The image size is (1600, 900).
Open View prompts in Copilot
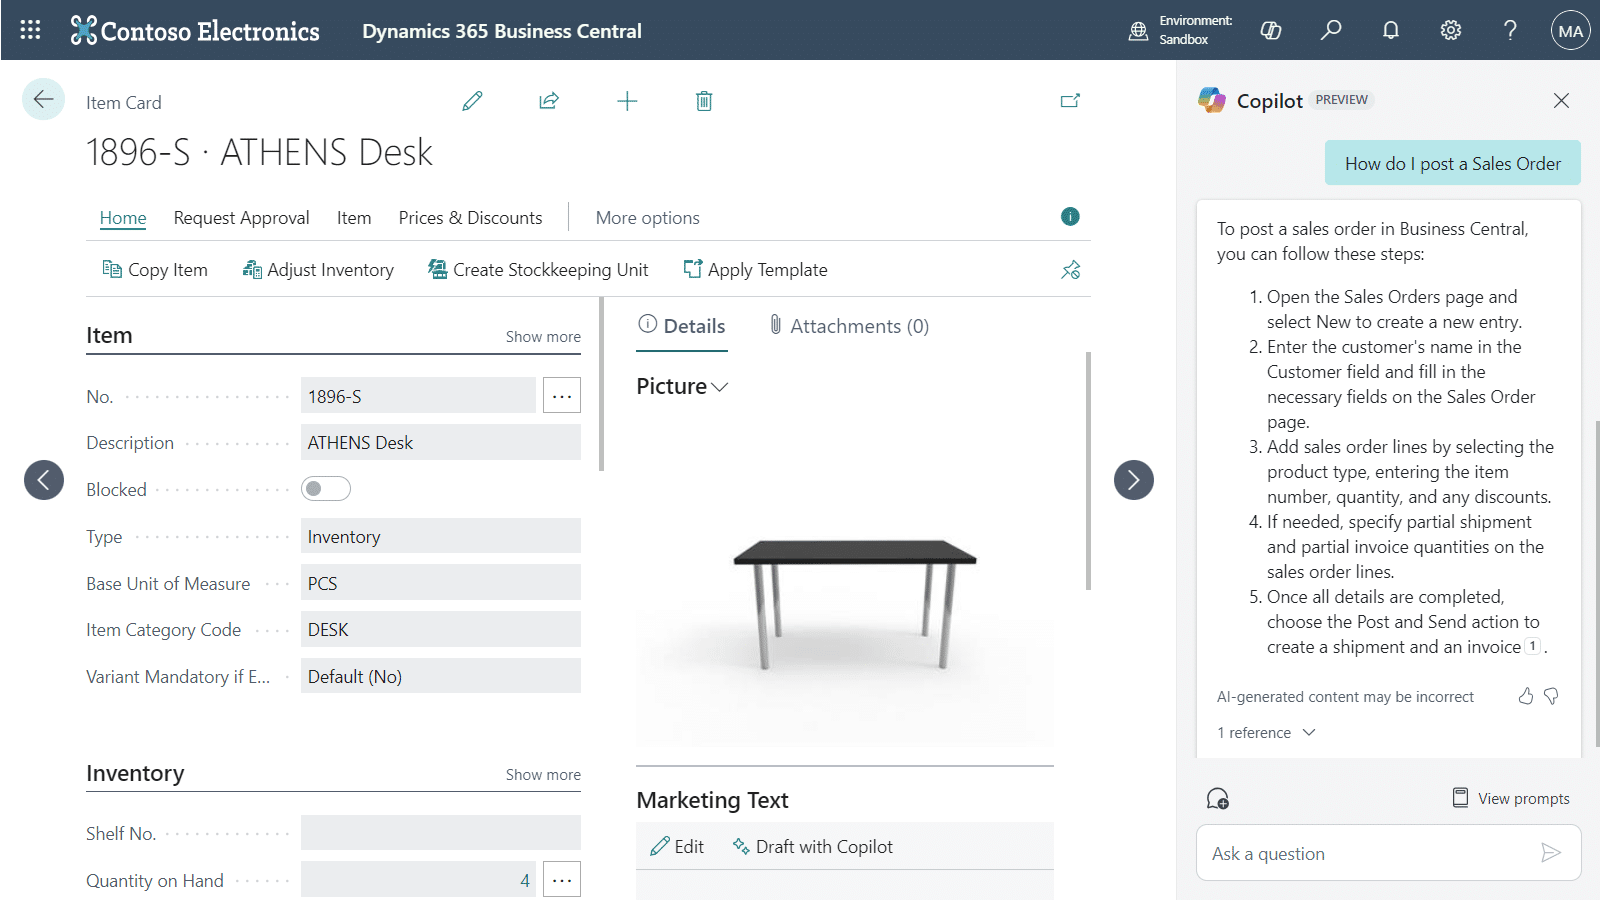click(1511, 798)
